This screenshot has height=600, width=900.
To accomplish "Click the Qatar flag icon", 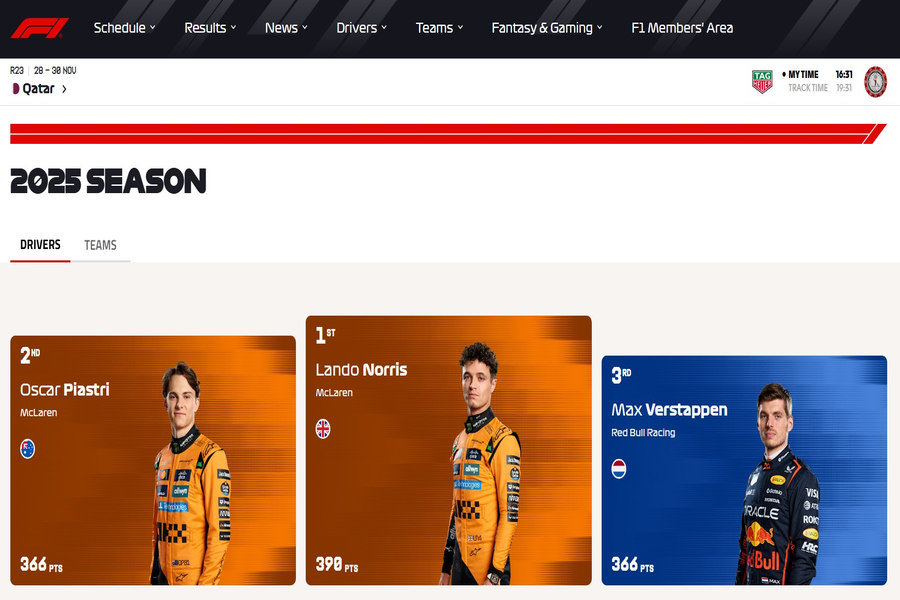I will 14,88.
